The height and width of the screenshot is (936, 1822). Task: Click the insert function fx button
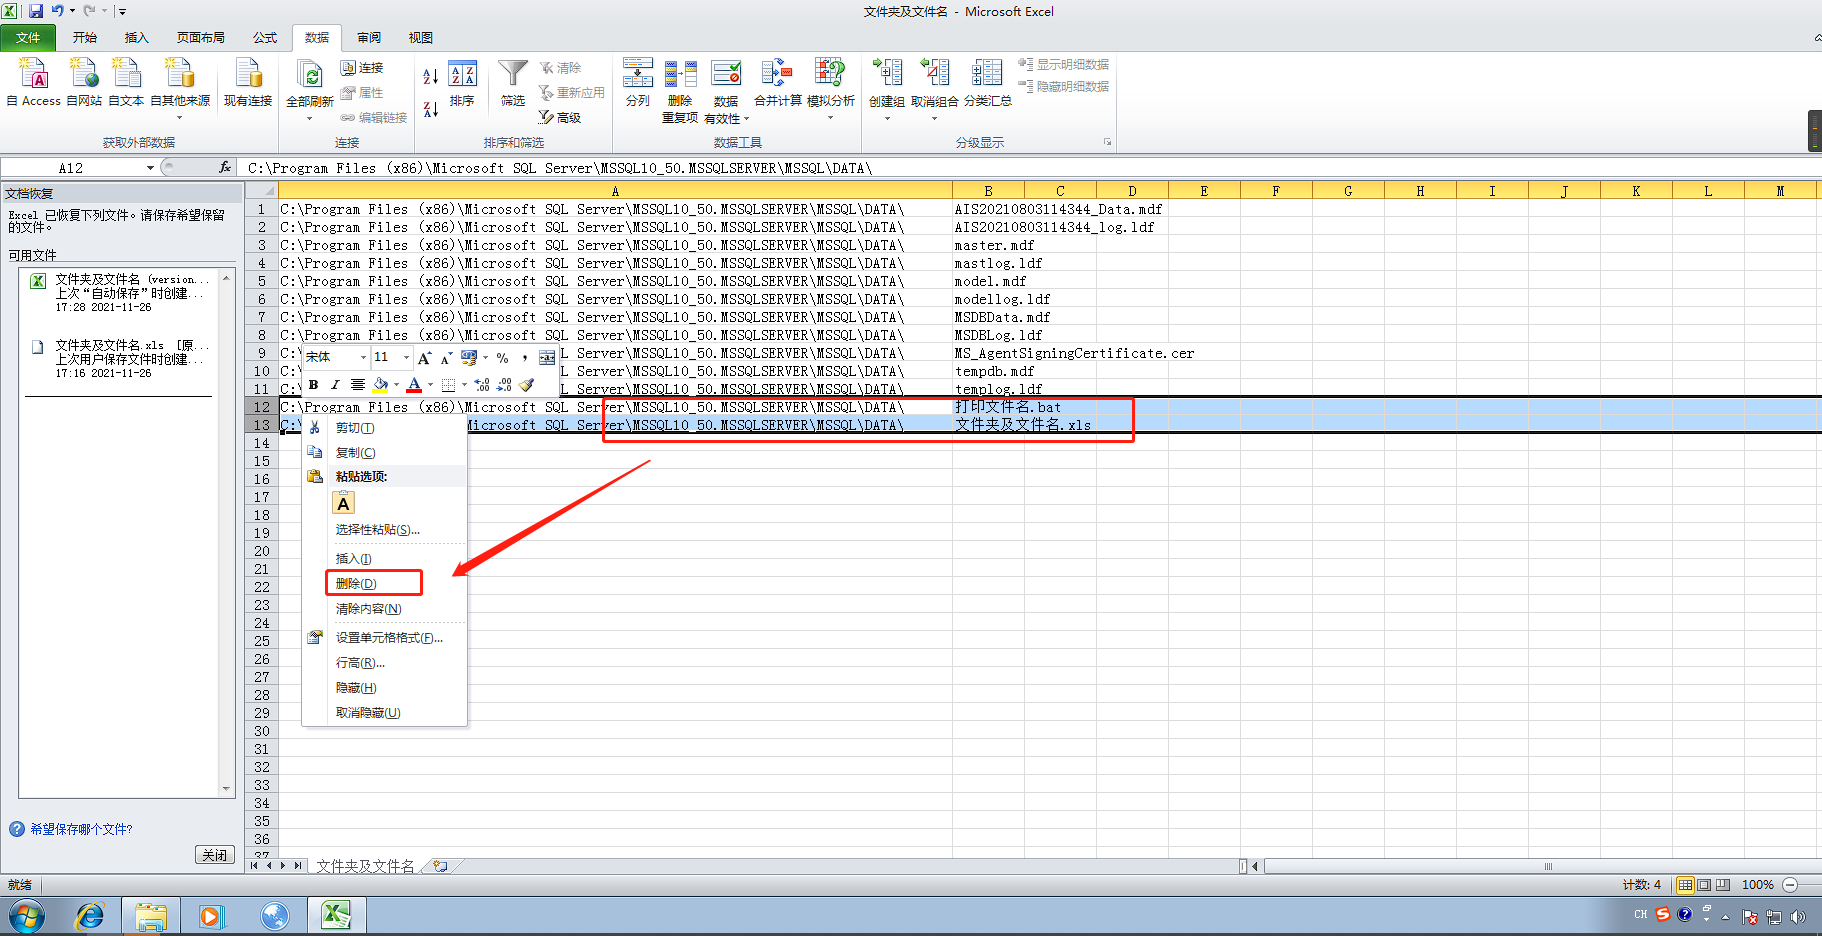tap(225, 168)
